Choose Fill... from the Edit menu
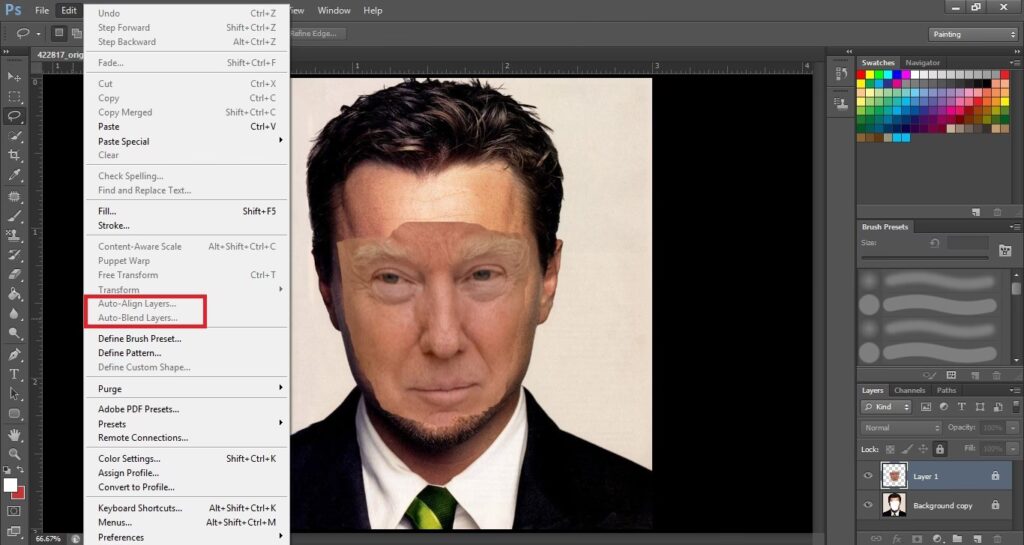The width and height of the screenshot is (1024, 545). tap(107, 211)
